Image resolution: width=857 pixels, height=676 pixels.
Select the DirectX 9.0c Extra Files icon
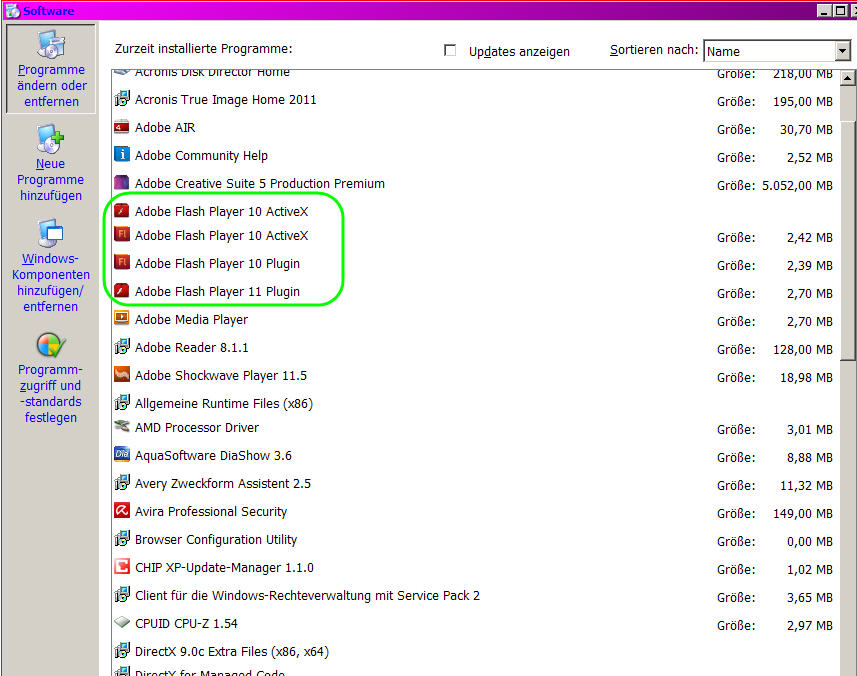[122, 651]
